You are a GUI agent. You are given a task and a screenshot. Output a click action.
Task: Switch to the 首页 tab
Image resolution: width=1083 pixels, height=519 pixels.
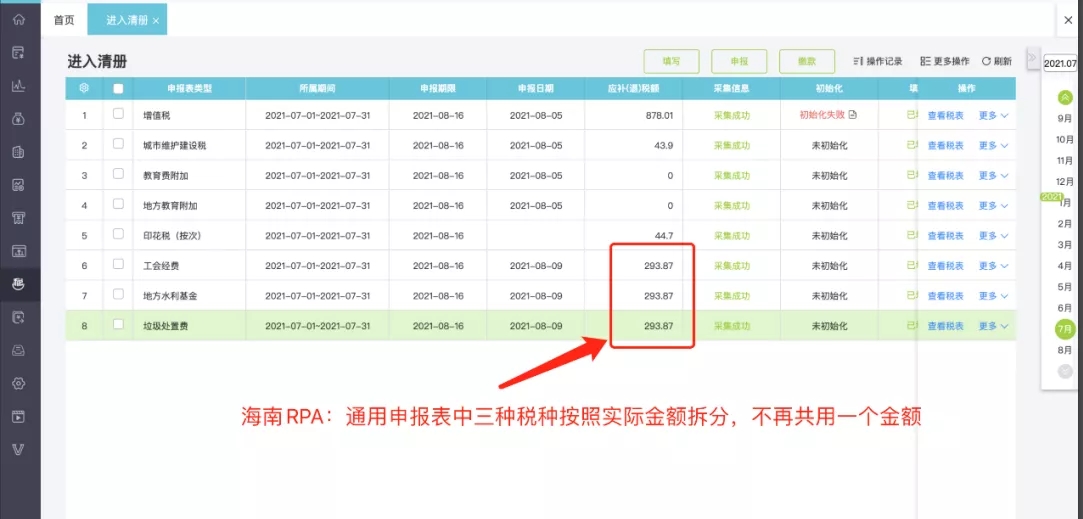click(64, 20)
